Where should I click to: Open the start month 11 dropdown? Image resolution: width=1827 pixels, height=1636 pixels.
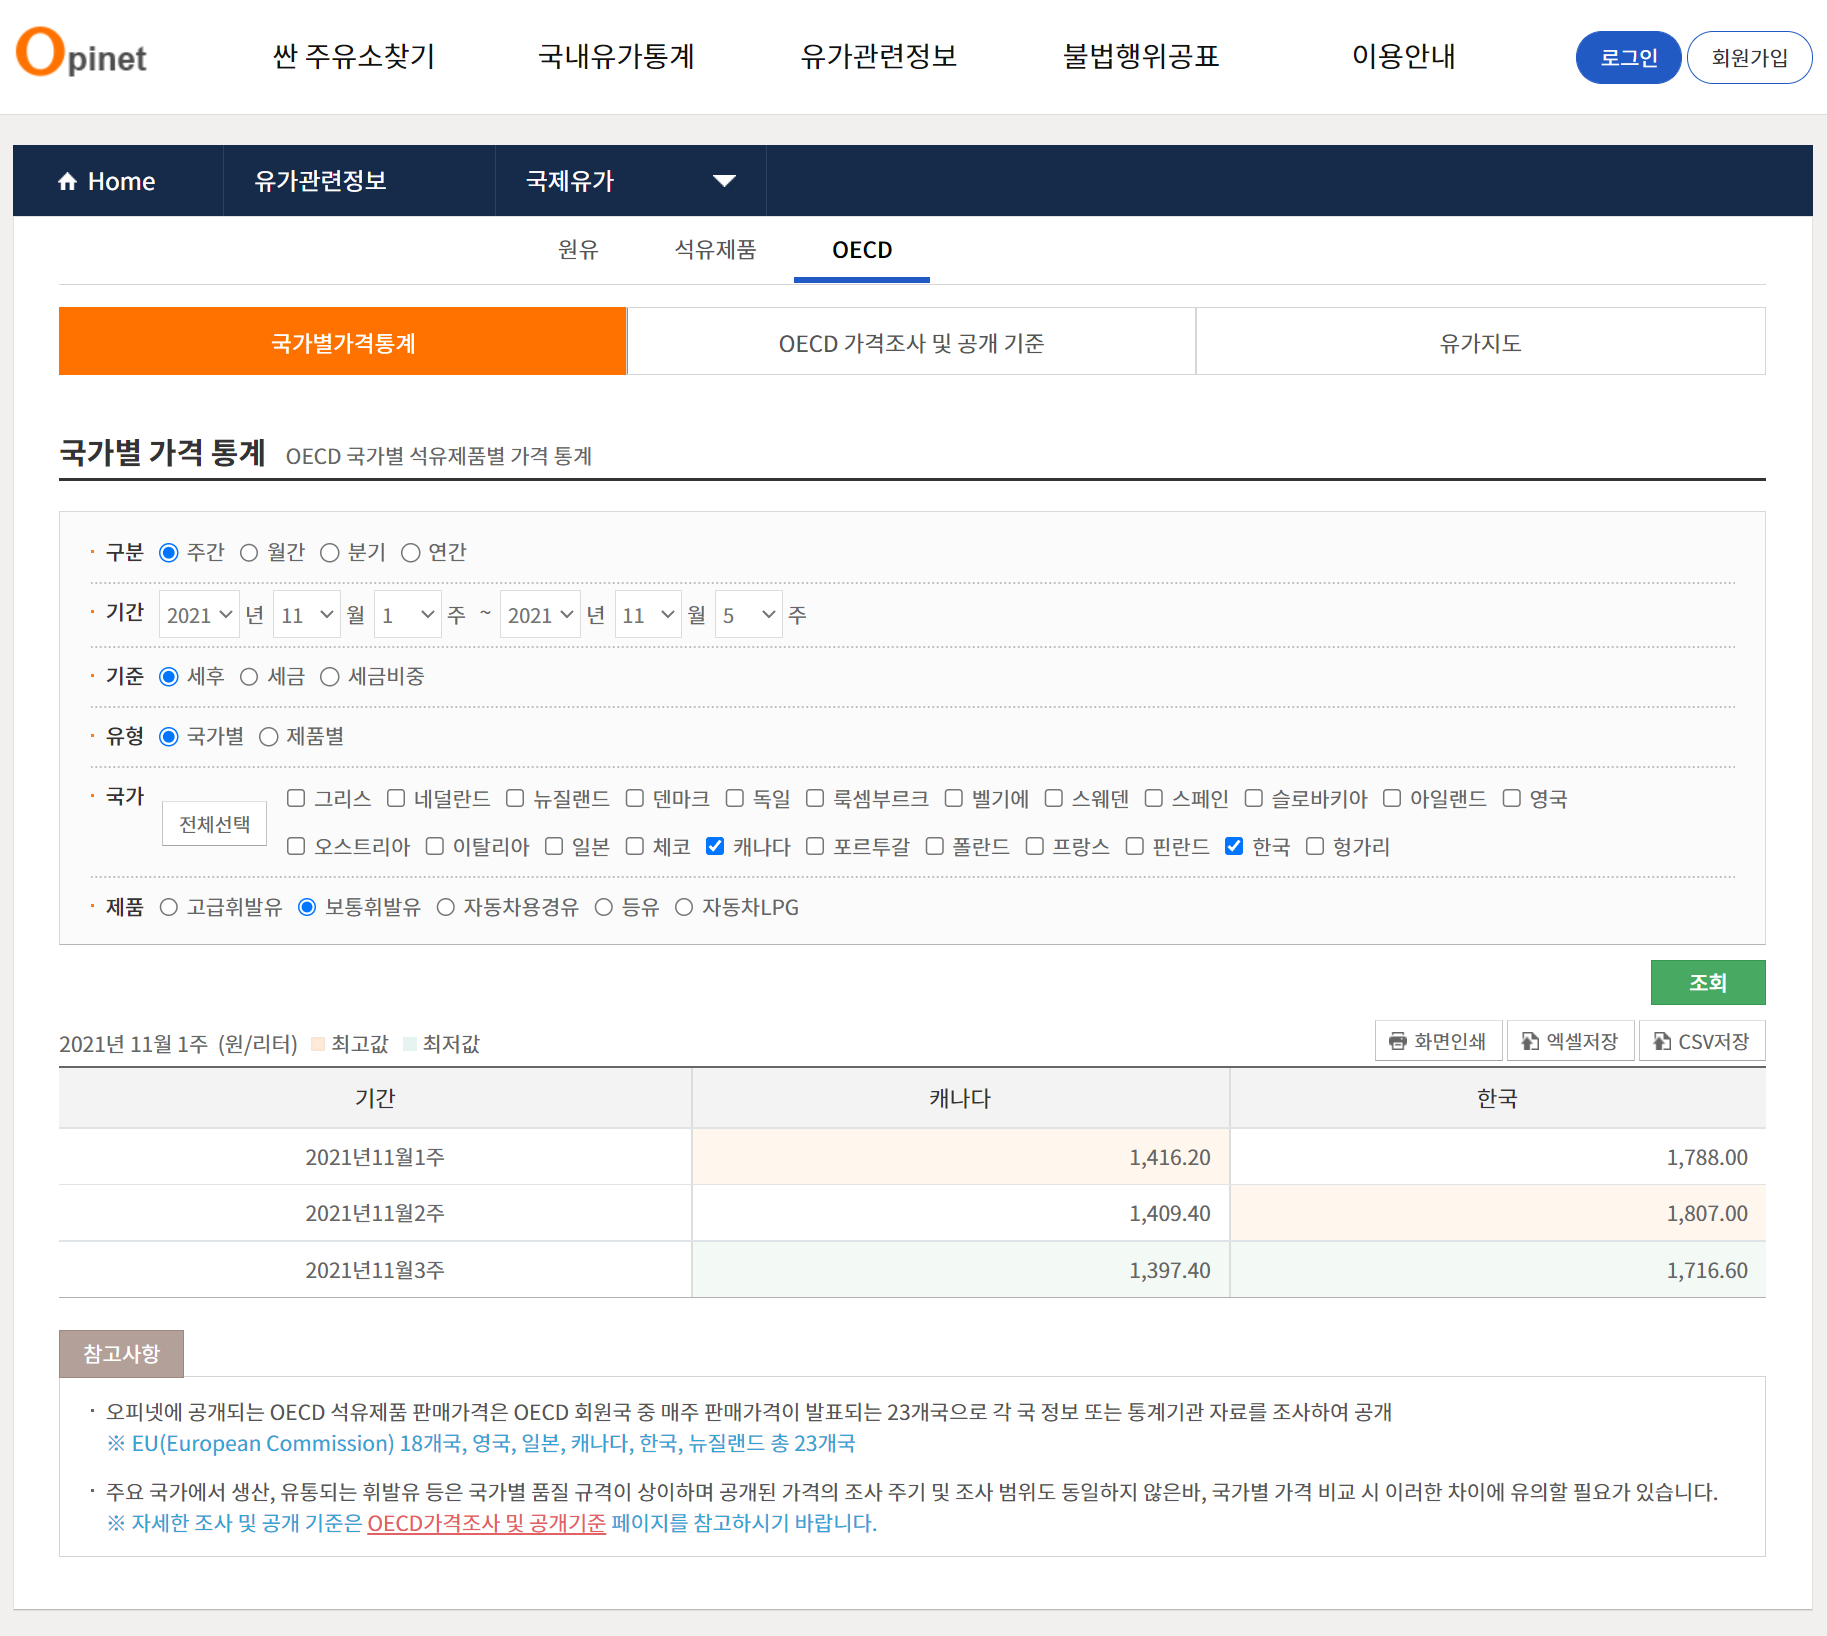(307, 615)
